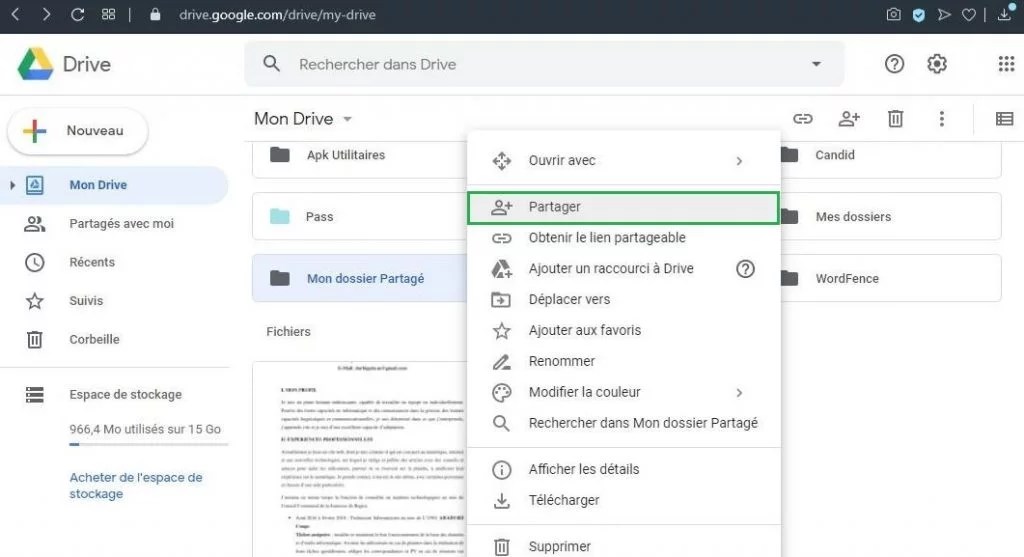The height and width of the screenshot is (557, 1024).
Task: Open Mon Drive in the sidebar
Action: coord(114,185)
